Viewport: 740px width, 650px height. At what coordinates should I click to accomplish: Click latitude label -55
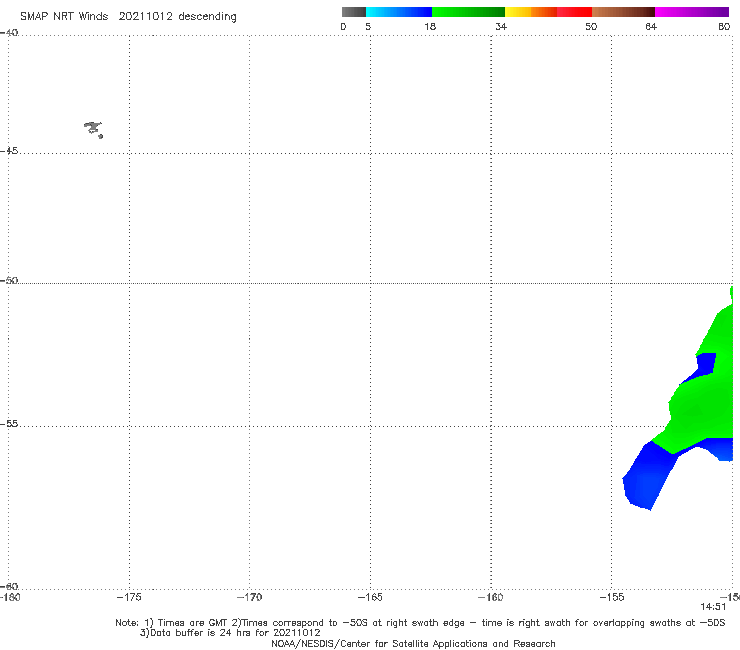point(9,423)
